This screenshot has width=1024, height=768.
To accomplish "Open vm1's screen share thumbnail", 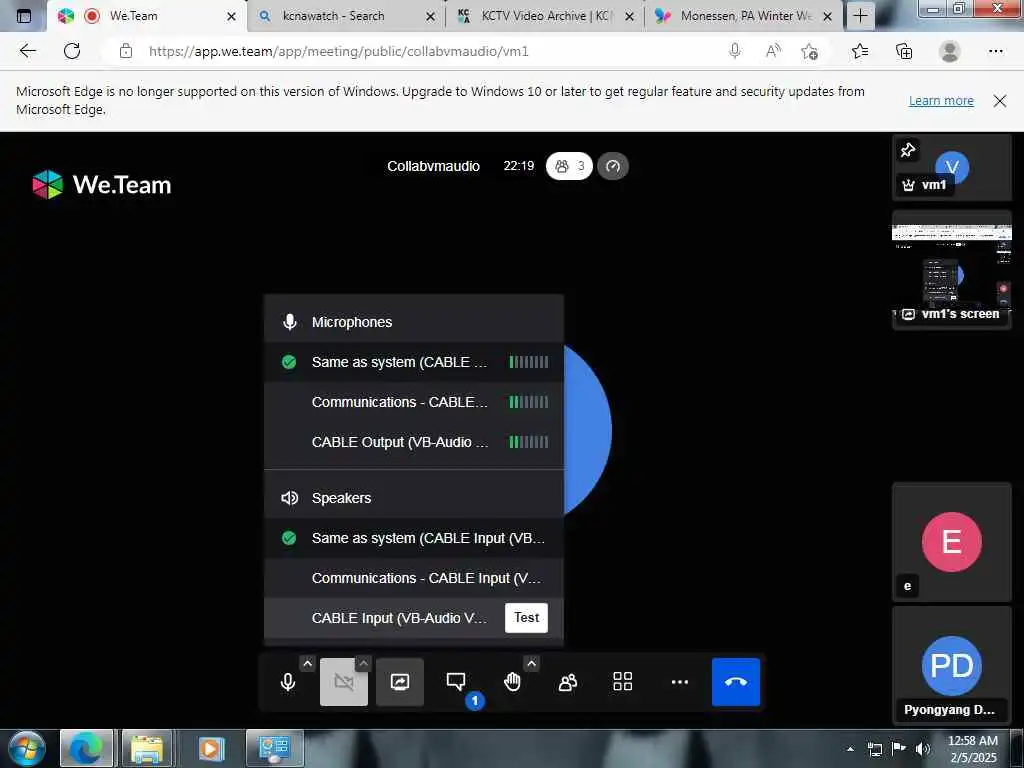I will pyautogui.click(x=952, y=270).
